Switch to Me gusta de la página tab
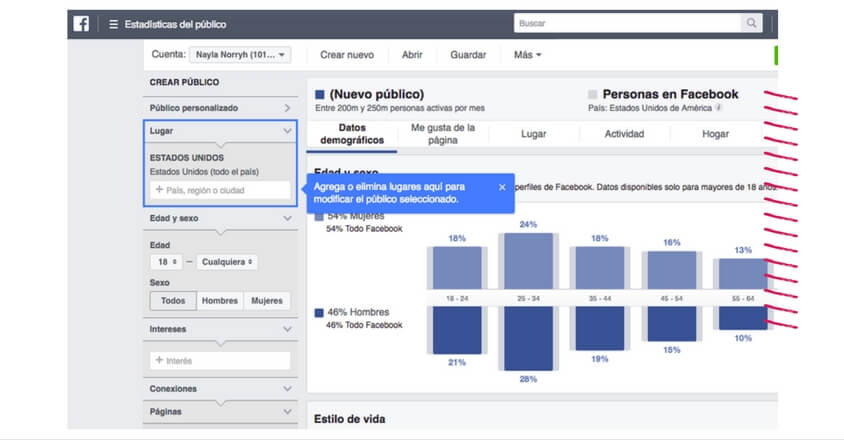This screenshot has width=844, height=440. pyautogui.click(x=443, y=134)
